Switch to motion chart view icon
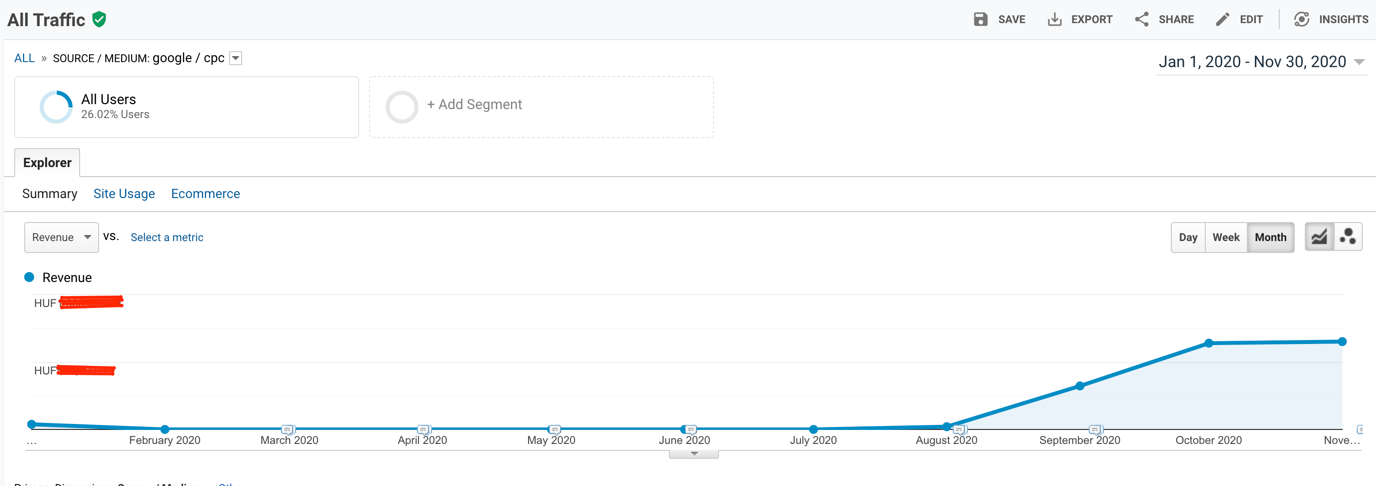This screenshot has width=1376, height=486. 1348,237
